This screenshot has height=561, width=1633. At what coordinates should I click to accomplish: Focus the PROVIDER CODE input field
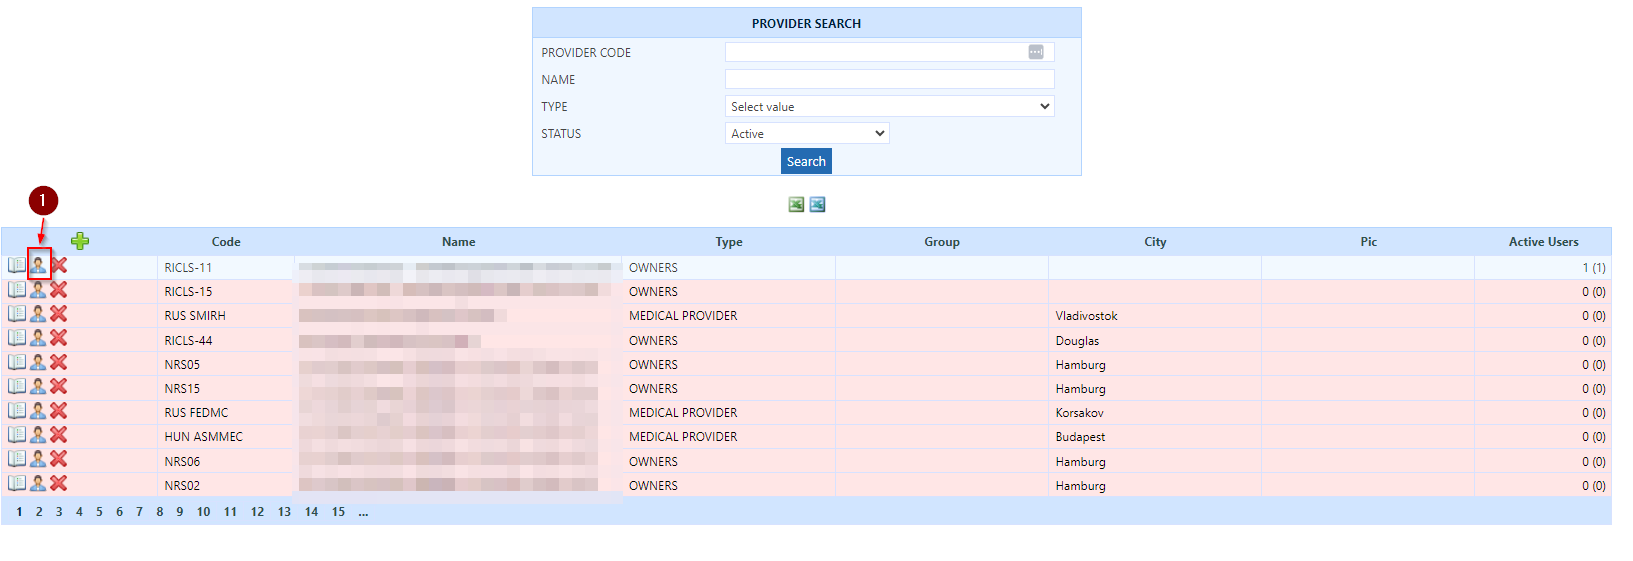(875, 52)
